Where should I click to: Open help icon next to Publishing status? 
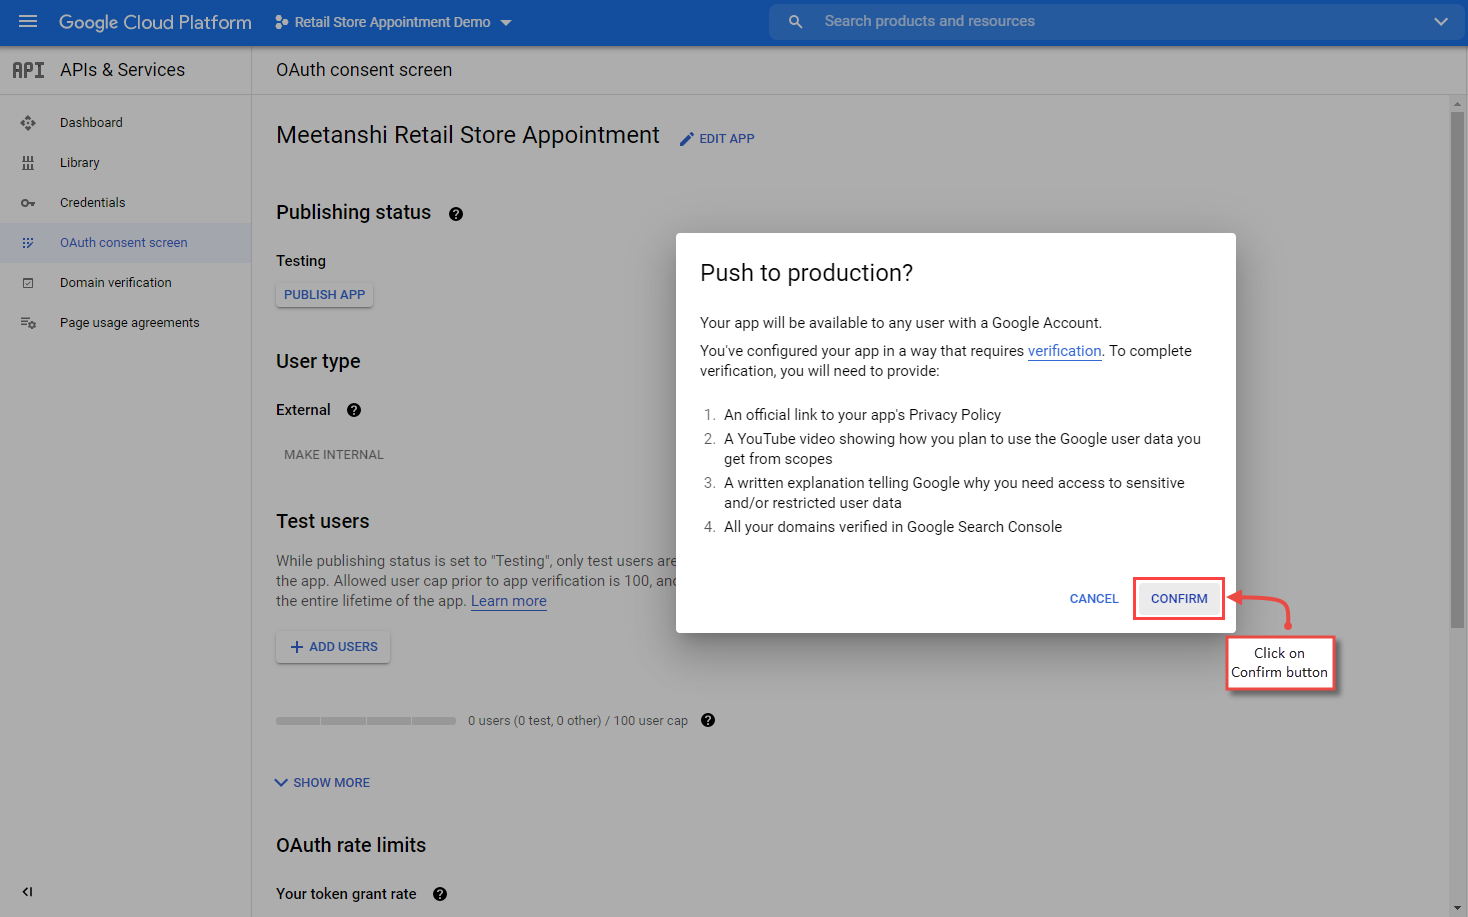point(456,214)
